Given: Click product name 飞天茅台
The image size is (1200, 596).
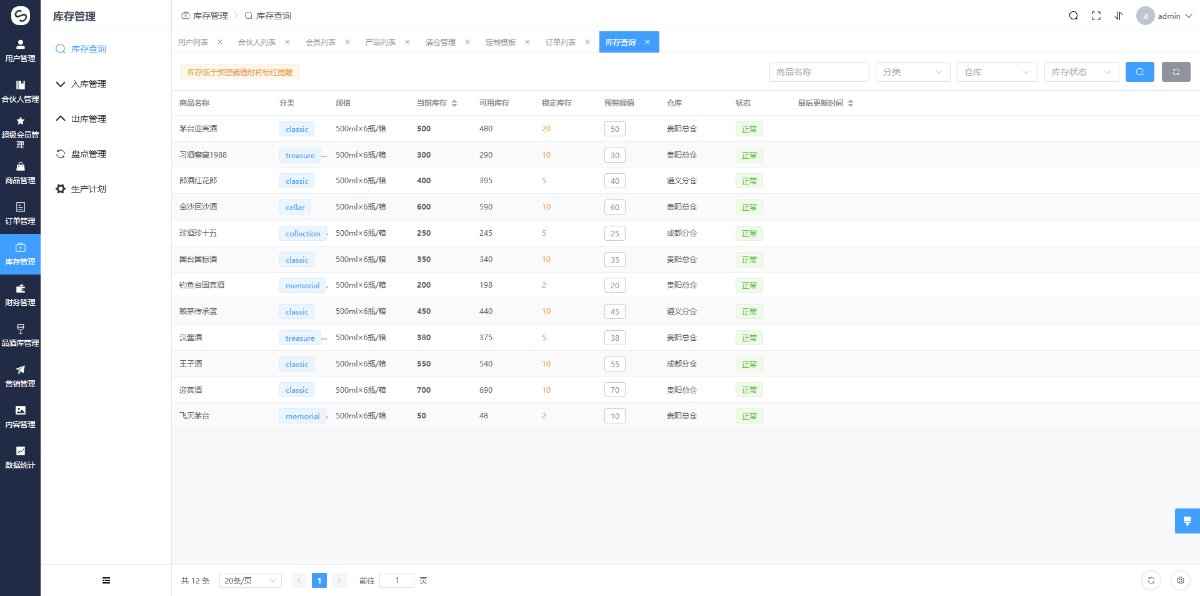Looking at the screenshot, I should 194,415.
